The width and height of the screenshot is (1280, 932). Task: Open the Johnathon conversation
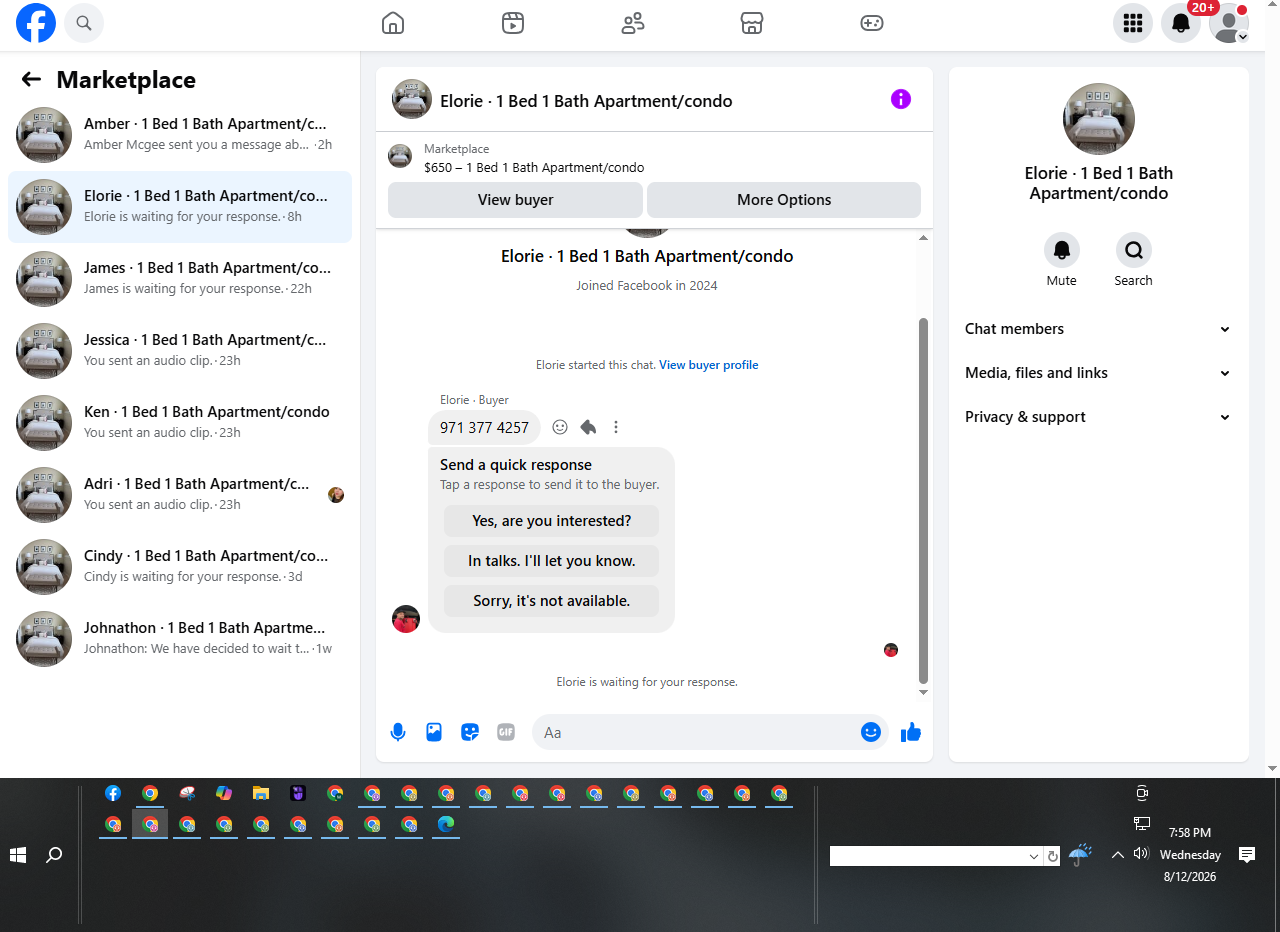tap(180, 639)
